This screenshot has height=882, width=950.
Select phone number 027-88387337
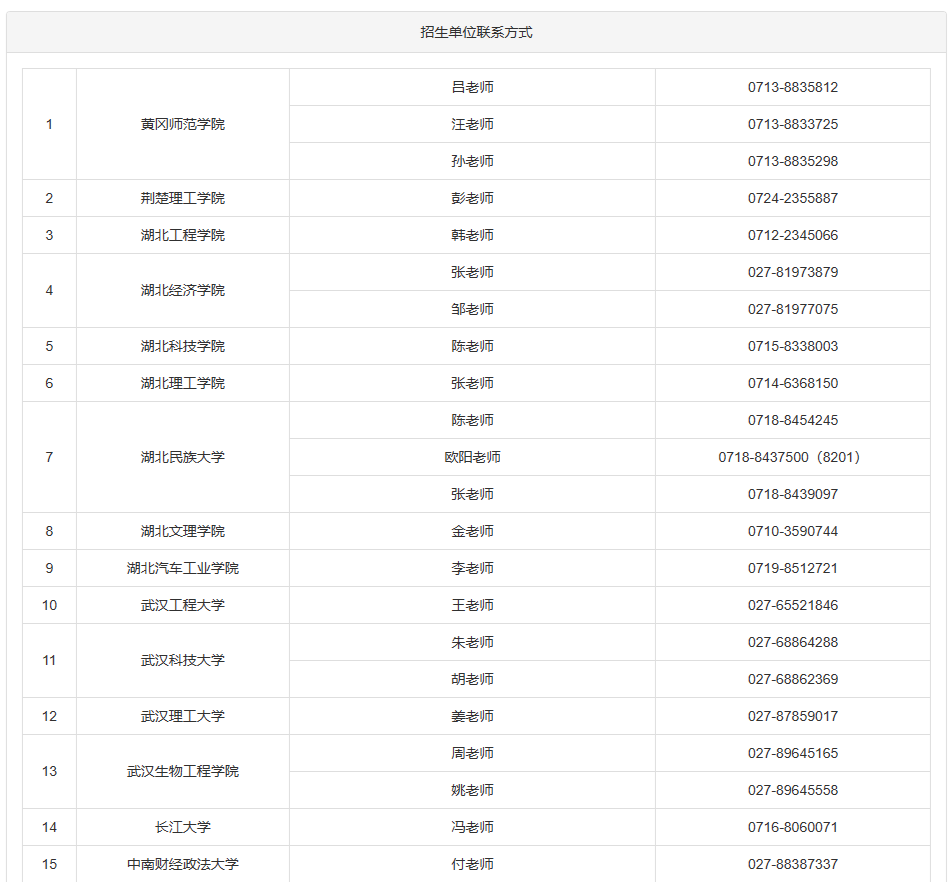click(x=792, y=864)
